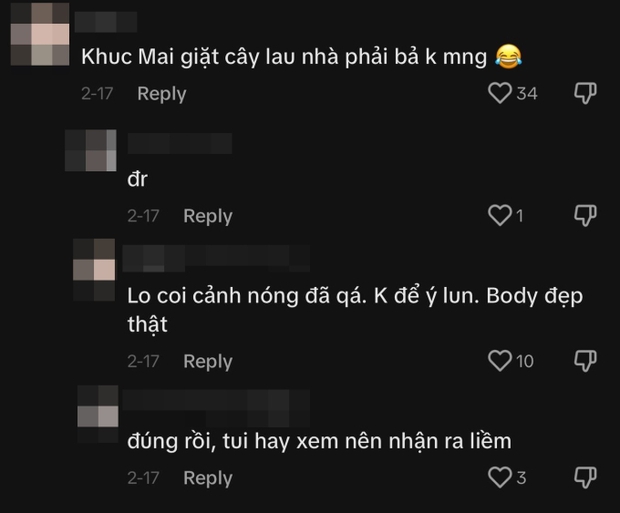Reply to the 'đúng rồi' comment

pos(208,478)
